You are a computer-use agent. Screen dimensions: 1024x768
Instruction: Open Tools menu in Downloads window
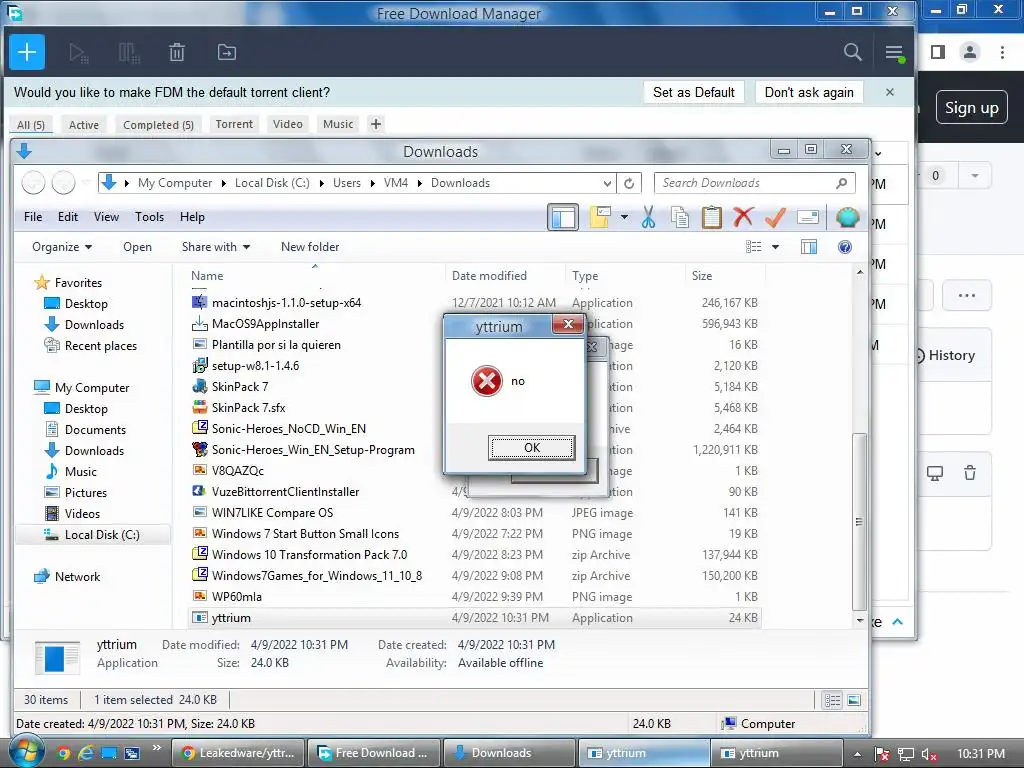click(x=150, y=217)
